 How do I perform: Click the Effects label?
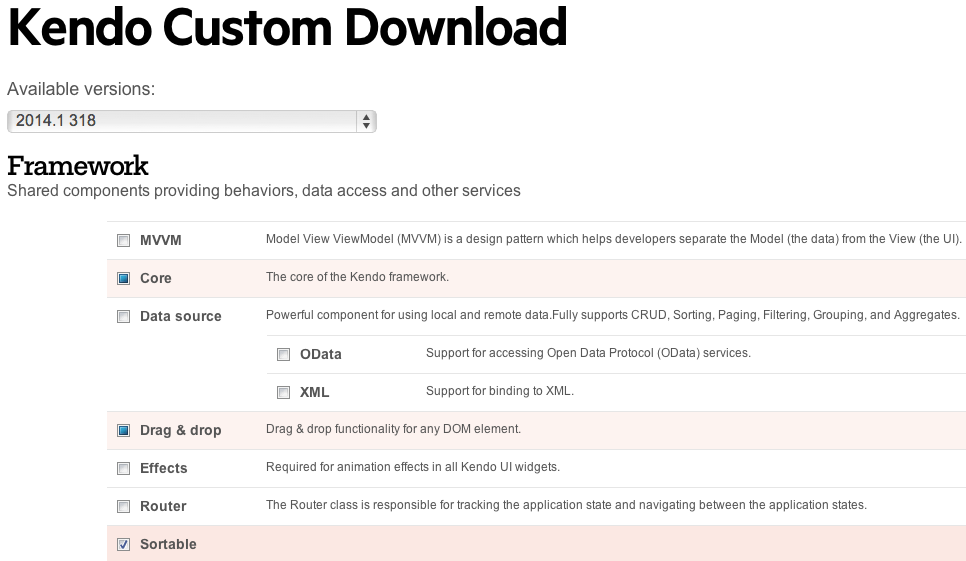tap(163, 469)
